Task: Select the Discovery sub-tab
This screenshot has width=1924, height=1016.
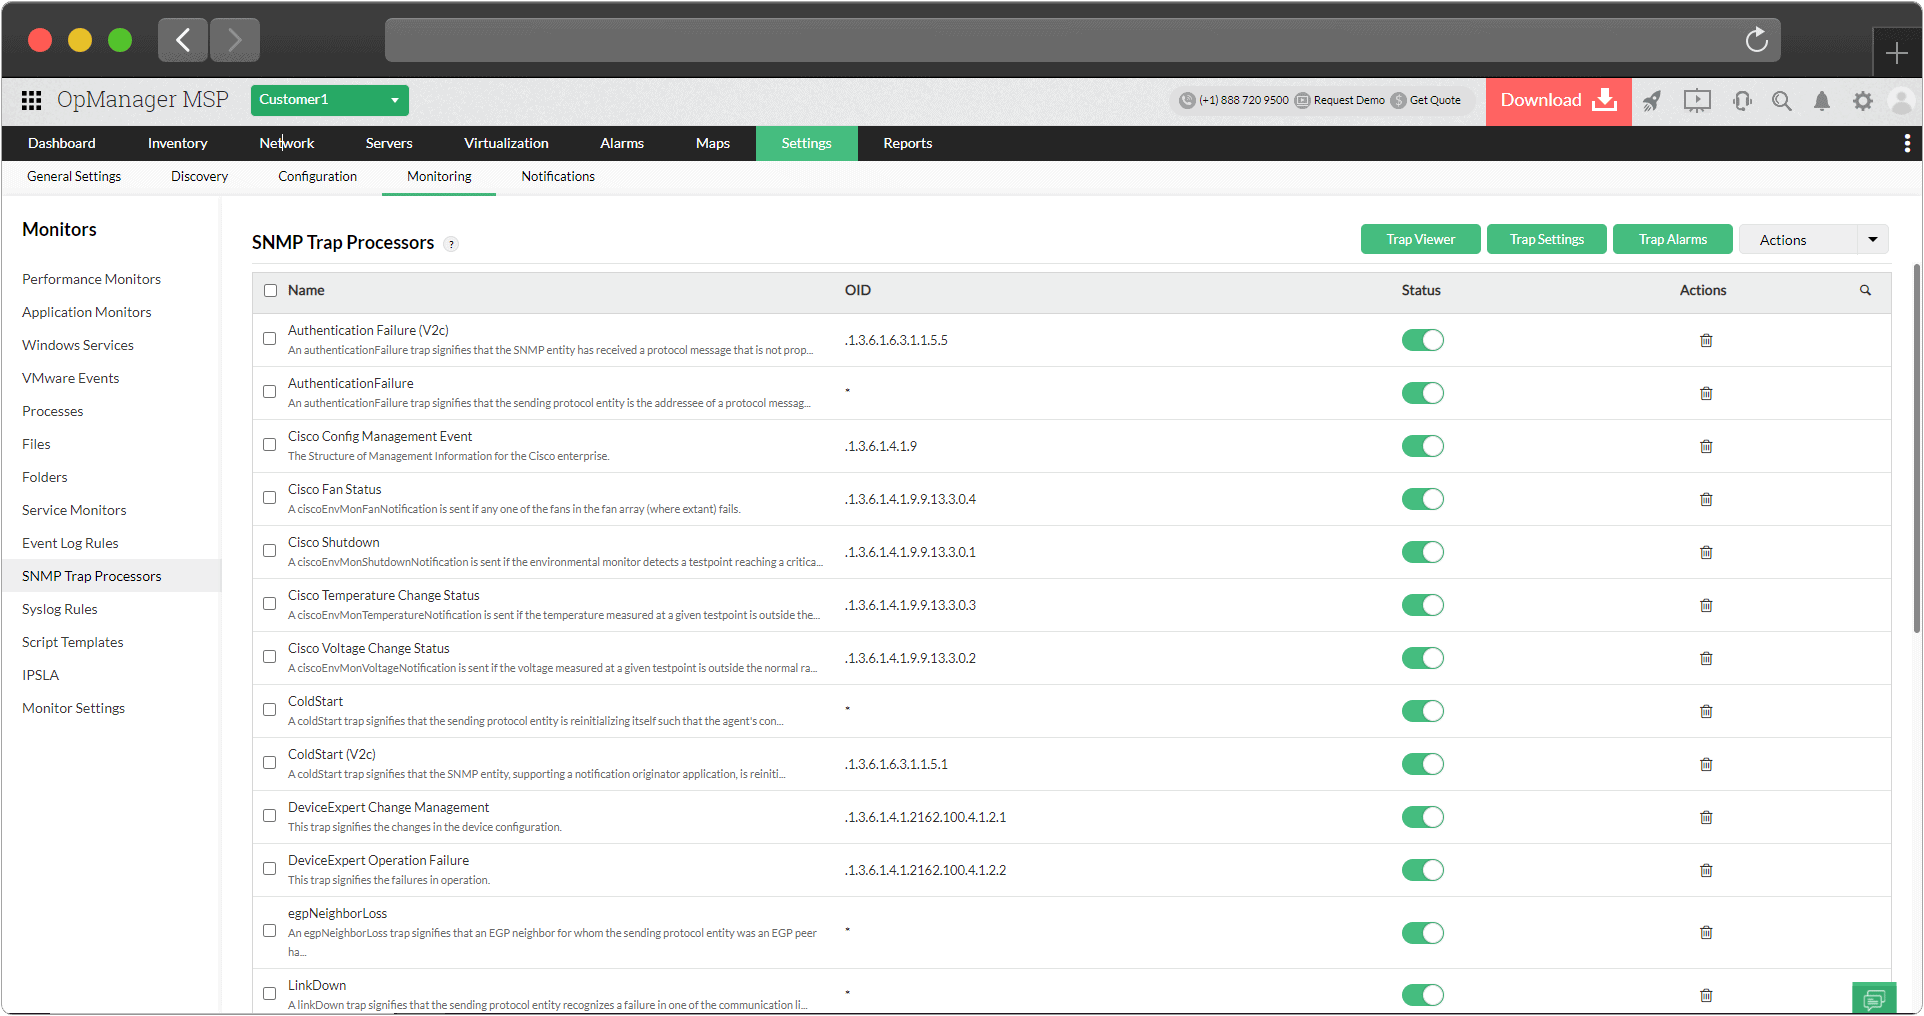Action: (x=200, y=177)
